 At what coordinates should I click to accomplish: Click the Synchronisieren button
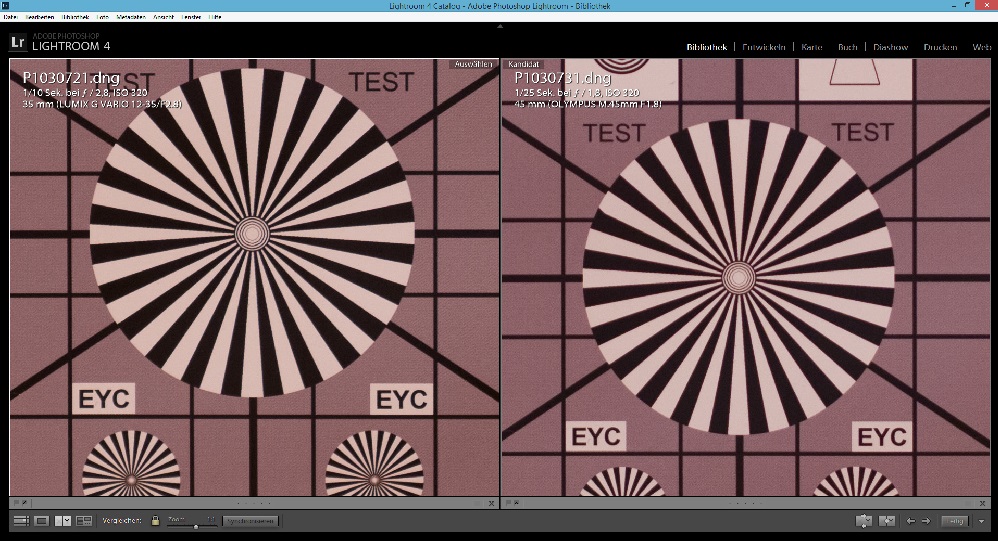click(250, 521)
